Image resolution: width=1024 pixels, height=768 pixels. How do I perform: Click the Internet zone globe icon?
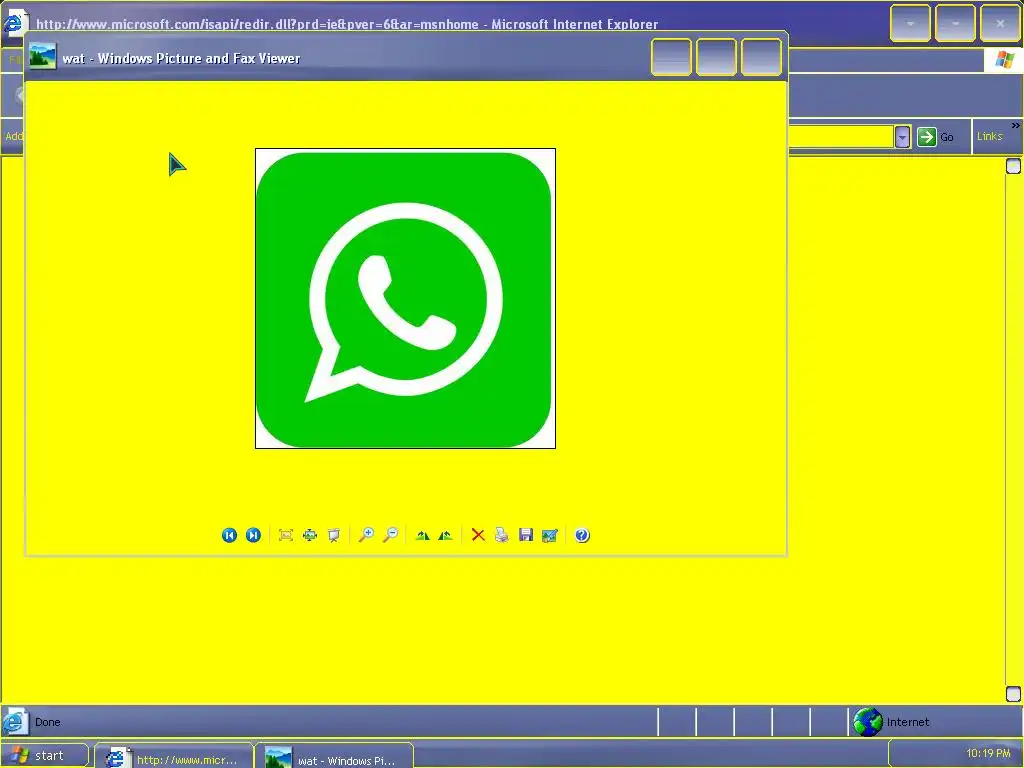pyautogui.click(x=867, y=722)
